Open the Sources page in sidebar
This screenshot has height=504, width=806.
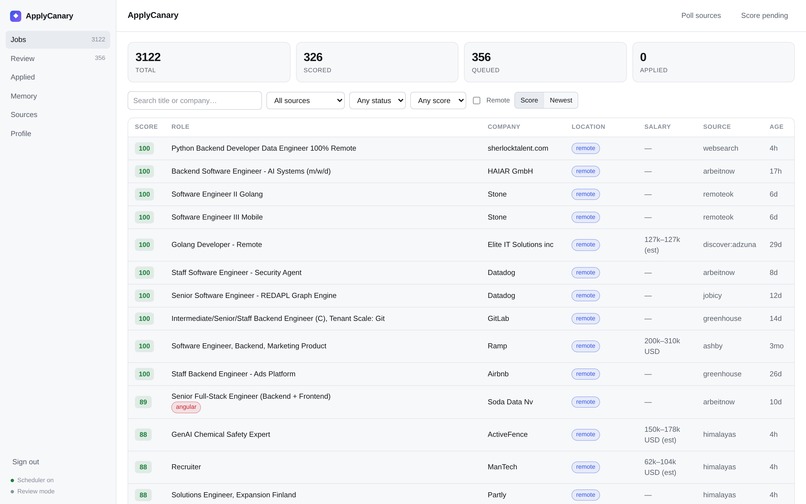tap(58, 115)
